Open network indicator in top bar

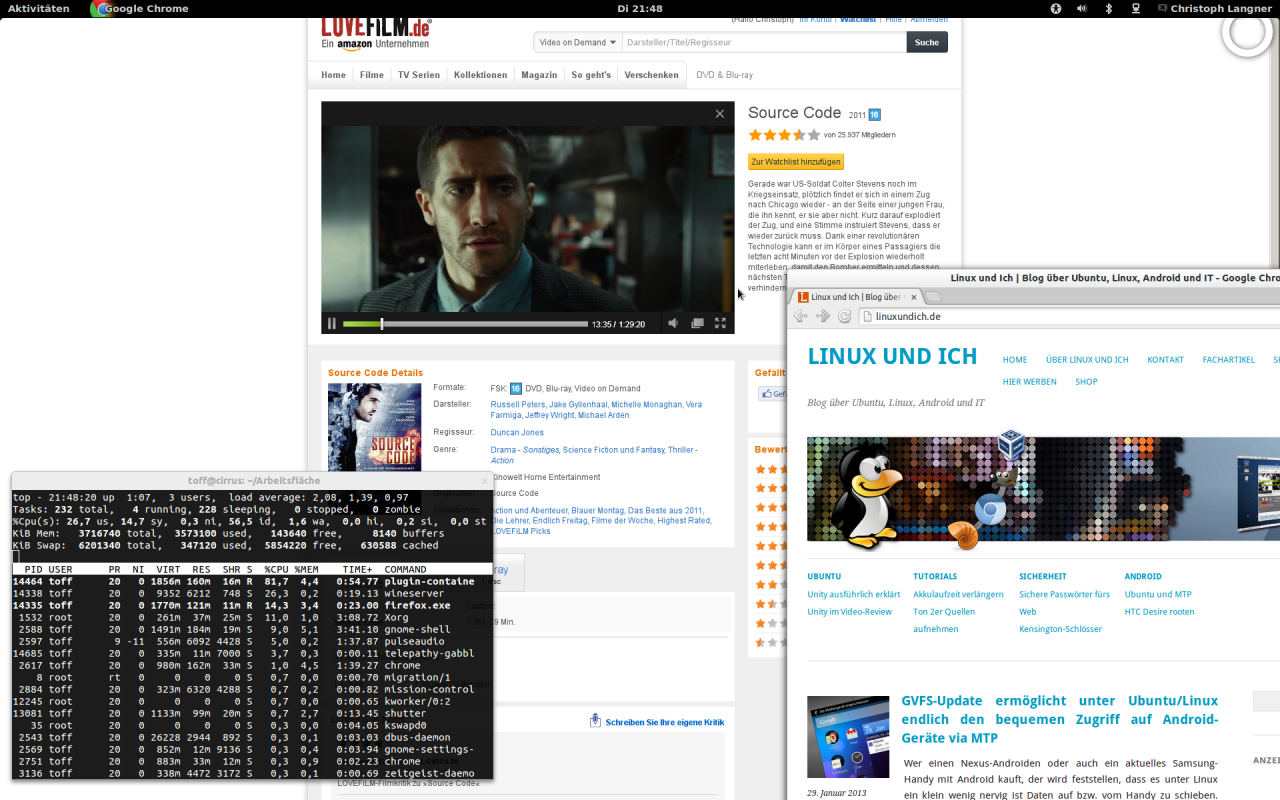[x=1136, y=8]
